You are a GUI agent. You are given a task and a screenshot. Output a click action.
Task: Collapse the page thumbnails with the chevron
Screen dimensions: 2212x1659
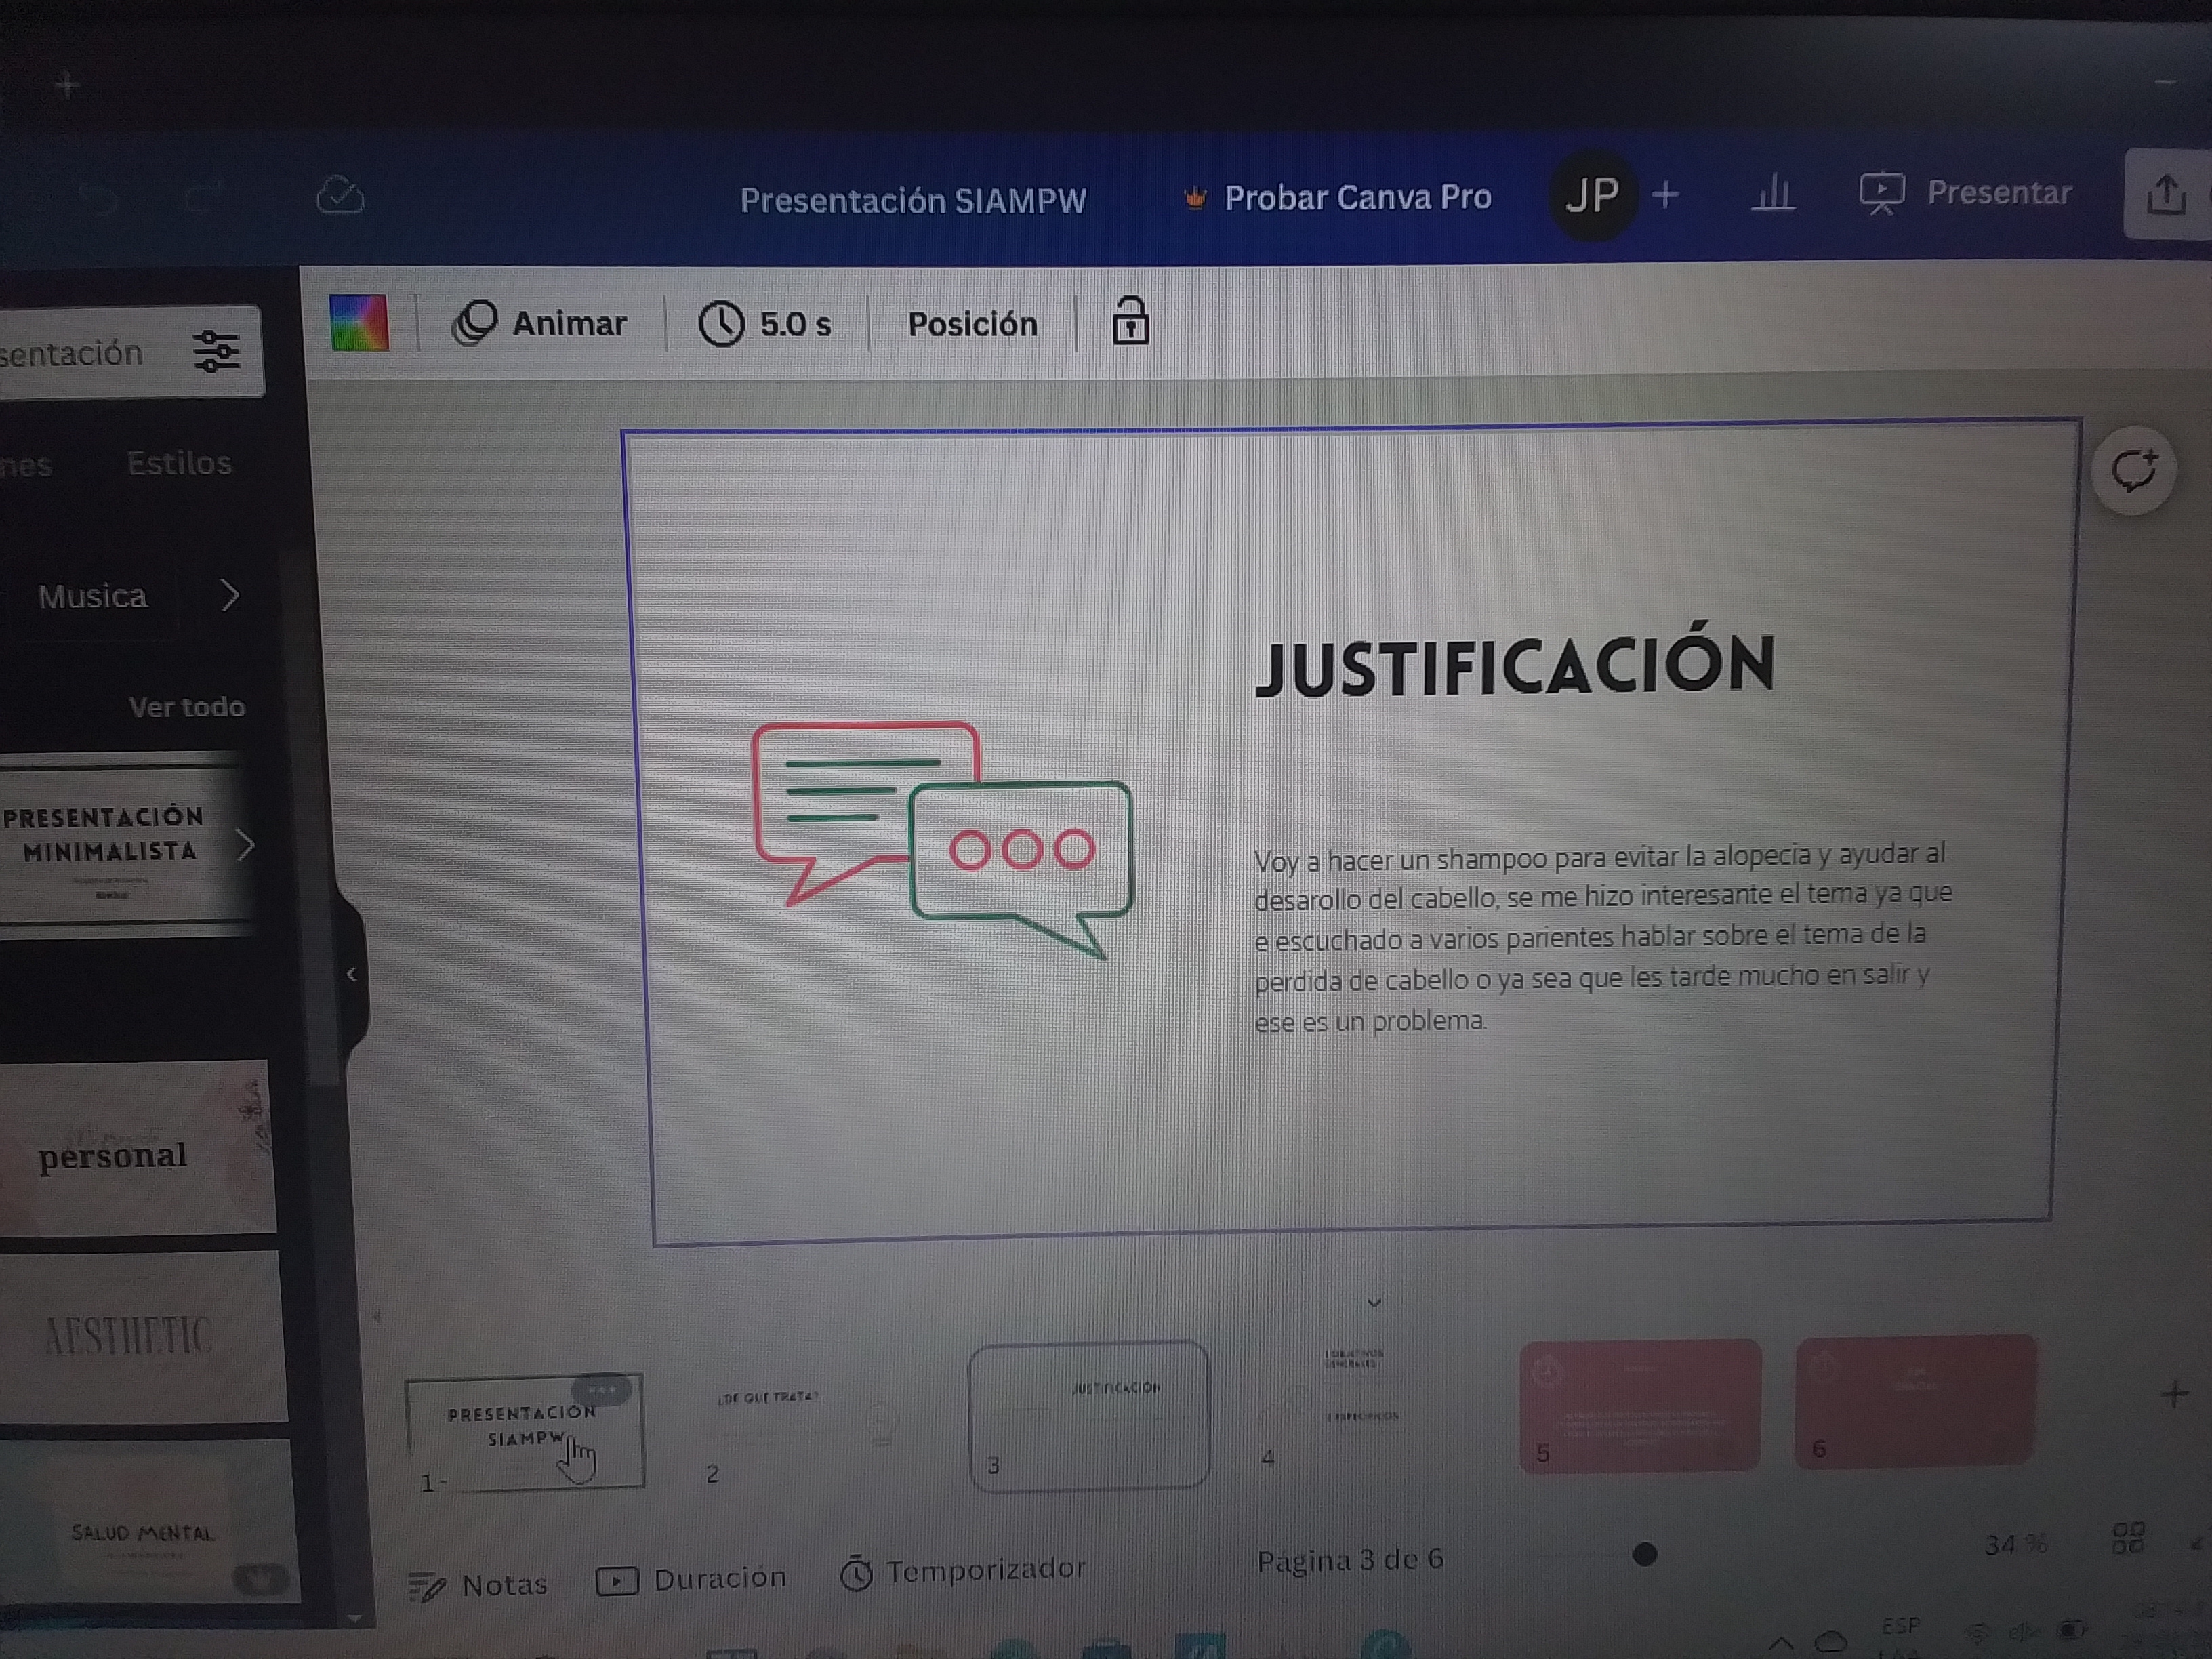1374,1302
